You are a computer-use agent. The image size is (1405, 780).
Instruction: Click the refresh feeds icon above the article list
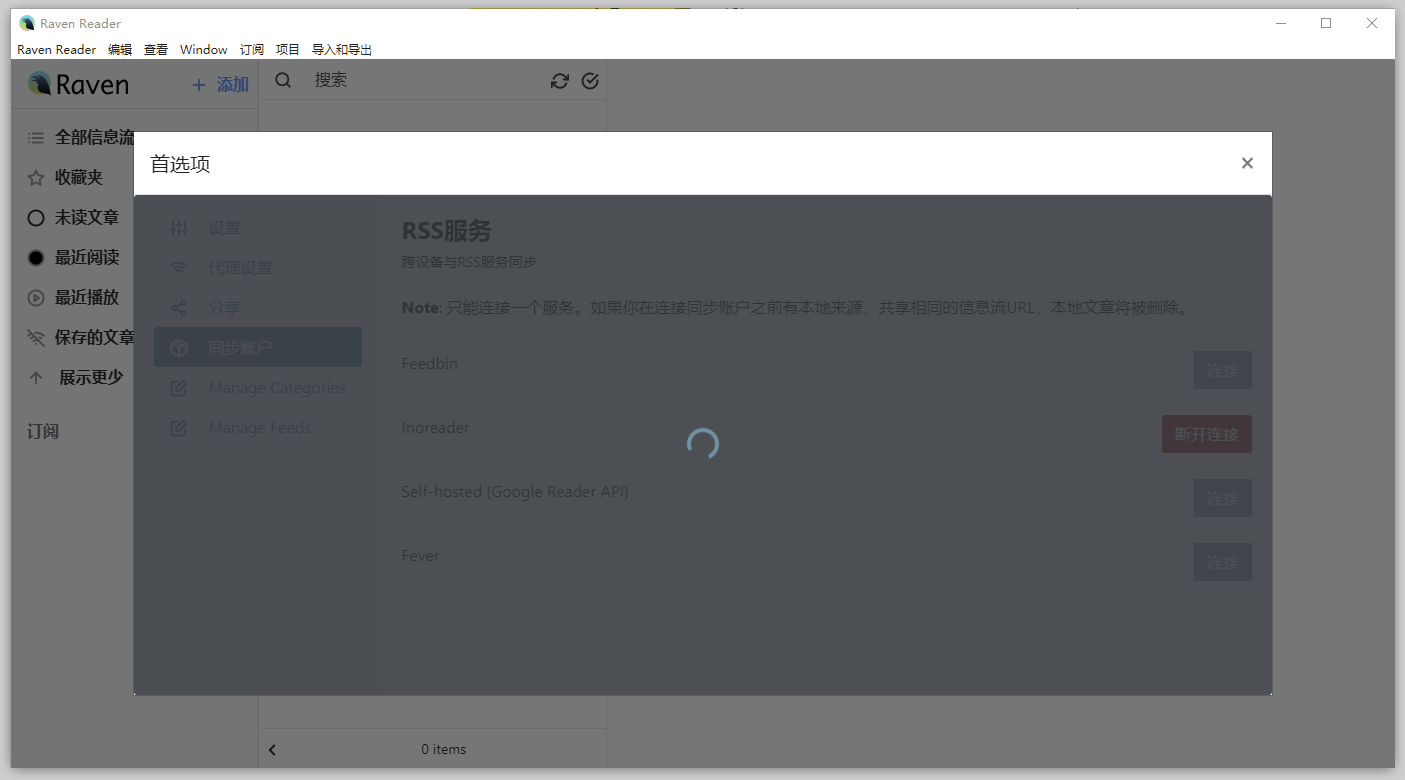(559, 80)
